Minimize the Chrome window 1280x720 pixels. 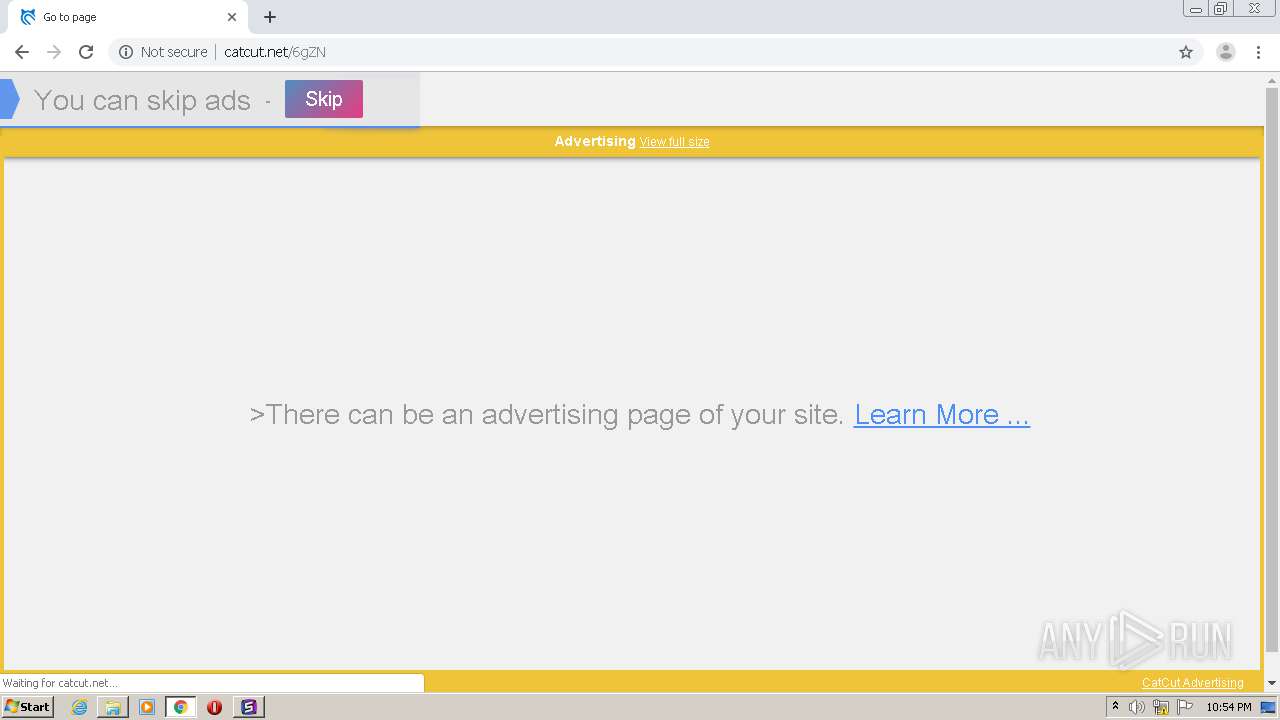point(1196,9)
